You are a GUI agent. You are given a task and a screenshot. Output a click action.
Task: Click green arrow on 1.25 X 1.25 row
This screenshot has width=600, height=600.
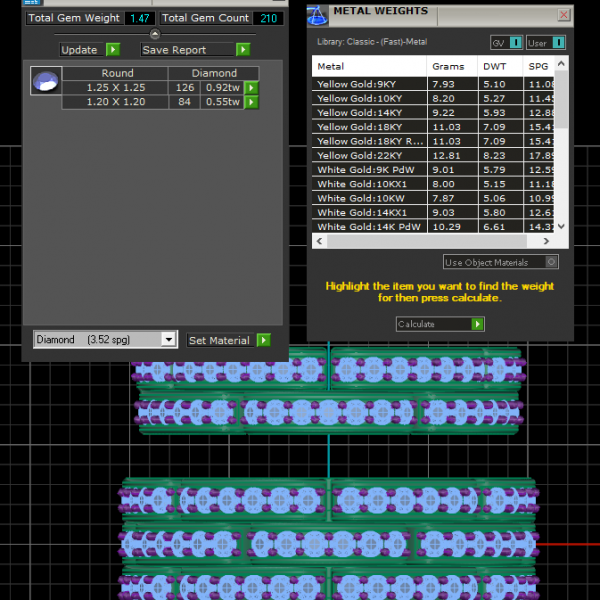(x=251, y=88)
